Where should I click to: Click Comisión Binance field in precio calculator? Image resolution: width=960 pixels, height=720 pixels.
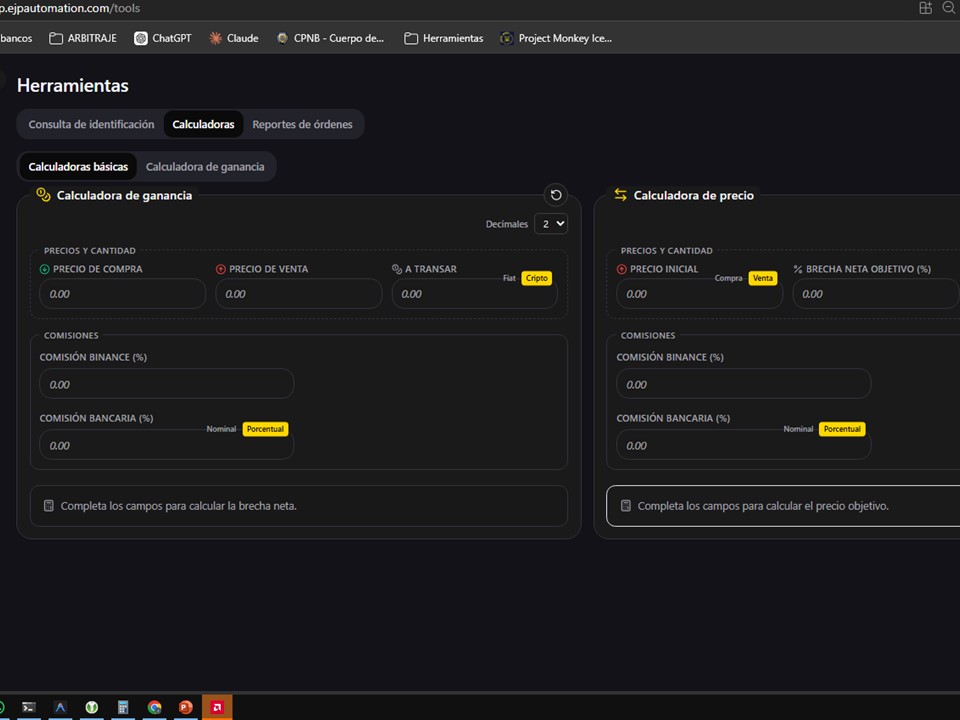click(x=743, y=384)
